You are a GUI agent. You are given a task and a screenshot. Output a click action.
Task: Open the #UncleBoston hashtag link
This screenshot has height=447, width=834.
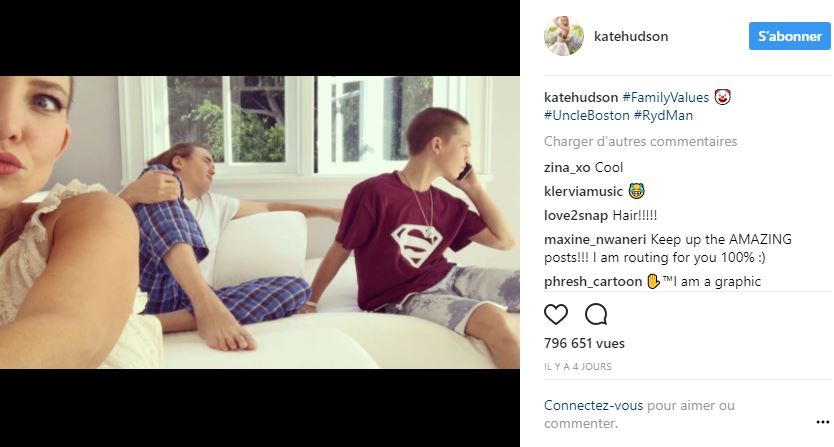coord(587,115)
